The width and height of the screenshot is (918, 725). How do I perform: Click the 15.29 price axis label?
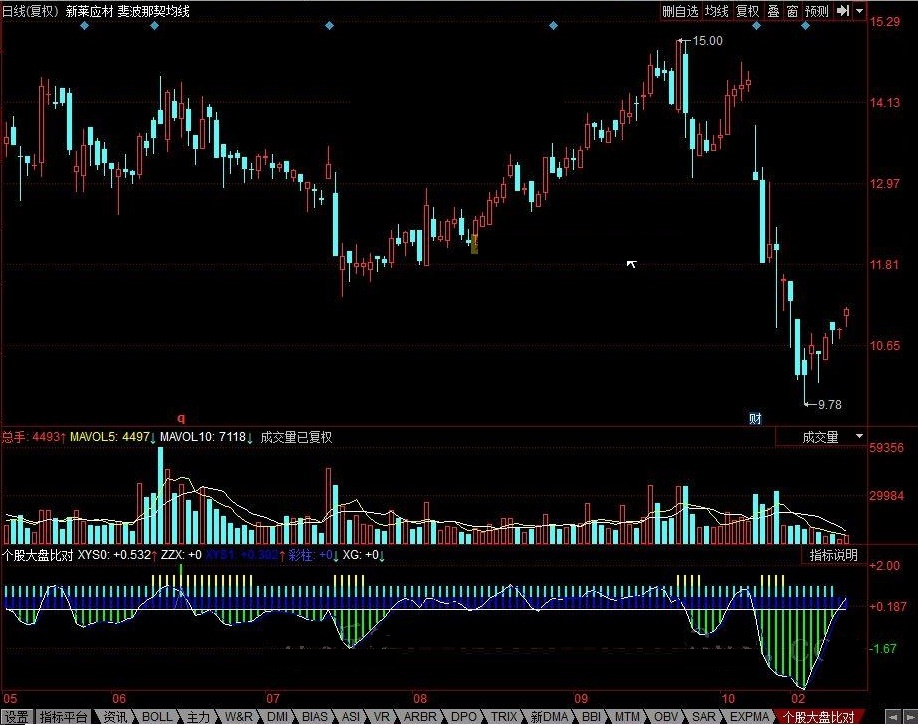[885, 22]
